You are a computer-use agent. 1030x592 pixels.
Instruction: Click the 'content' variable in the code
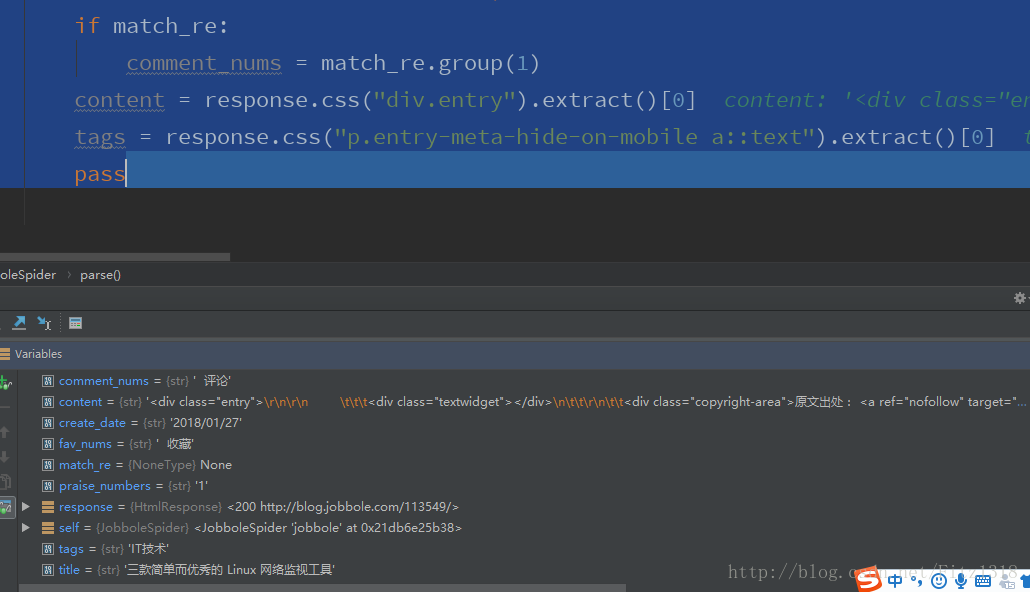pos(120,100)
